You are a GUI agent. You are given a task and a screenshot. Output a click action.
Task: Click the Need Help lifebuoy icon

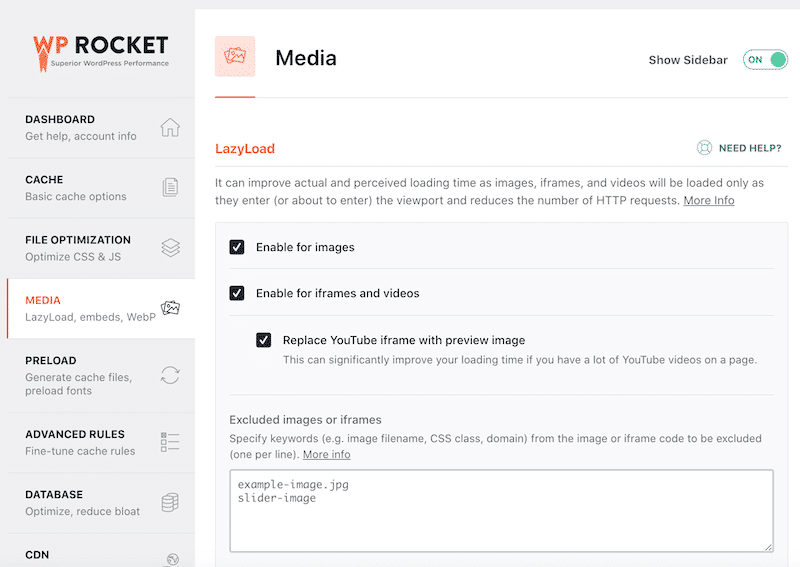(705, 148)
